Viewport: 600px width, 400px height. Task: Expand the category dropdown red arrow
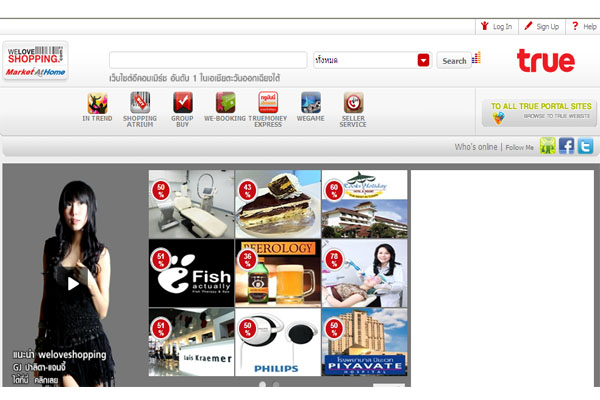423,60
